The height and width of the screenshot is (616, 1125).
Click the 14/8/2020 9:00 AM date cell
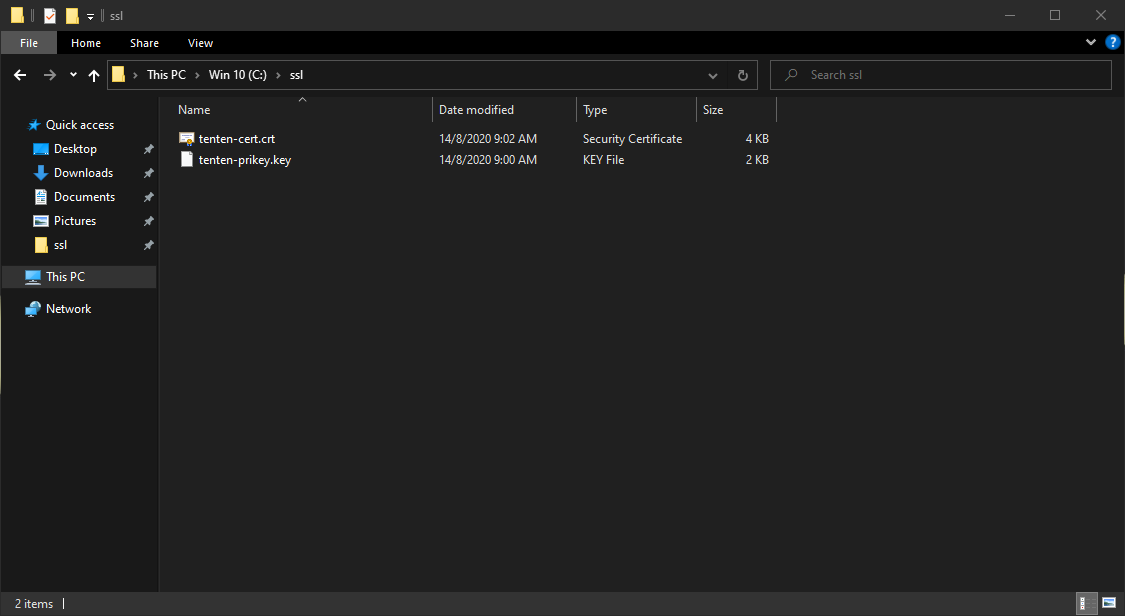(488, 159)
